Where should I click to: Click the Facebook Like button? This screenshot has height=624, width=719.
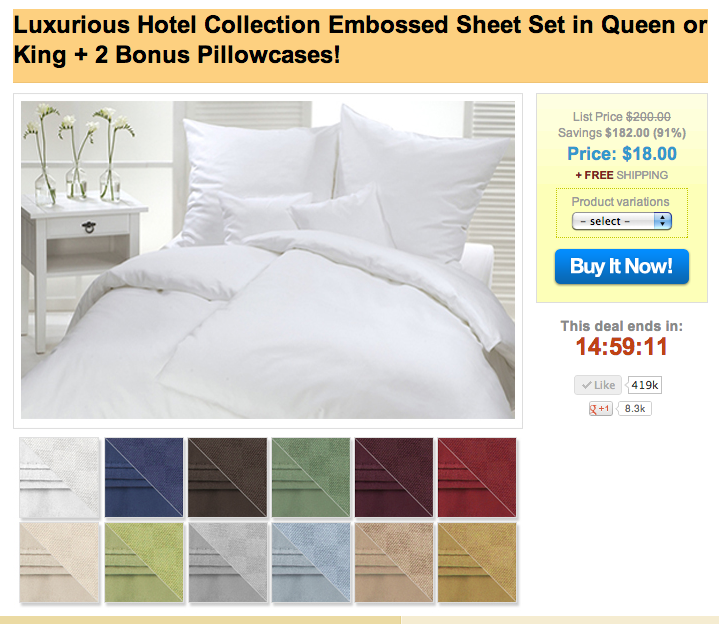pos(598,385)
